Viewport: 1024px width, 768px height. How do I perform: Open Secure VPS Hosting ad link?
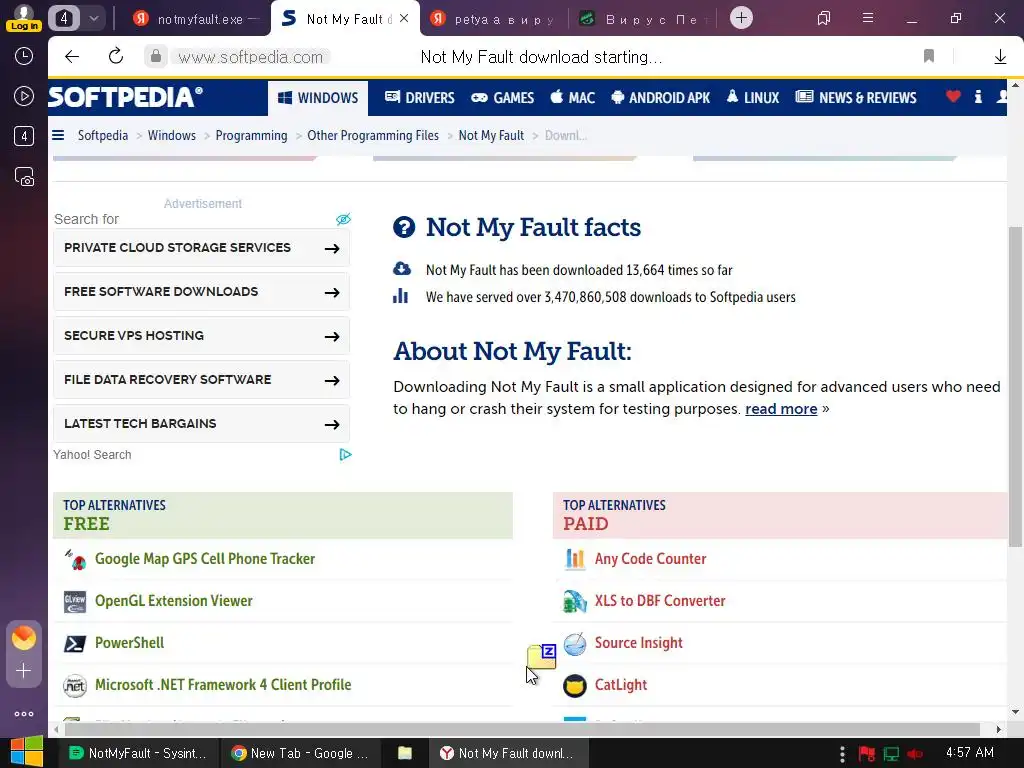(201, 336)
